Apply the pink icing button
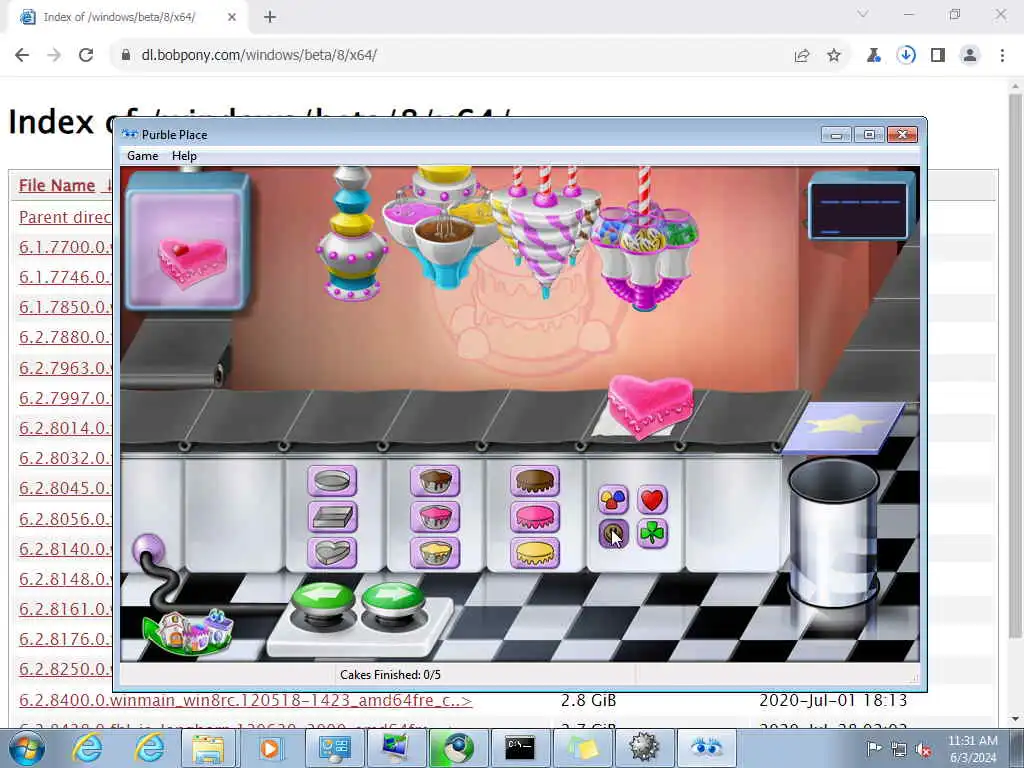 (534, 517)
